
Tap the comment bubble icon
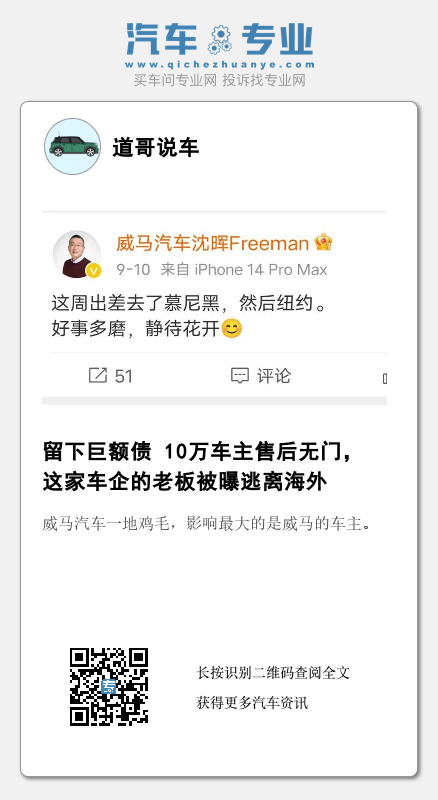[239, 376]
